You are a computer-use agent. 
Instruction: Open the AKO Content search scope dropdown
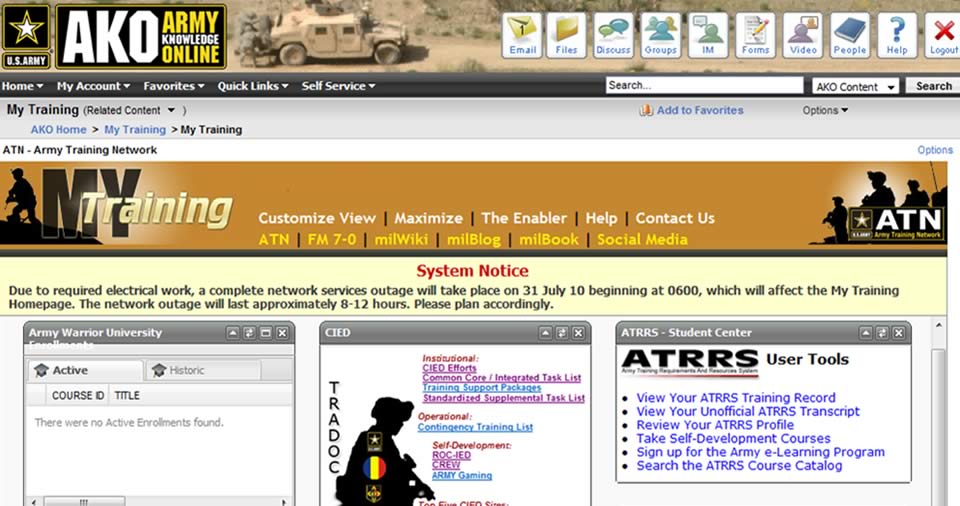[855, 86]
